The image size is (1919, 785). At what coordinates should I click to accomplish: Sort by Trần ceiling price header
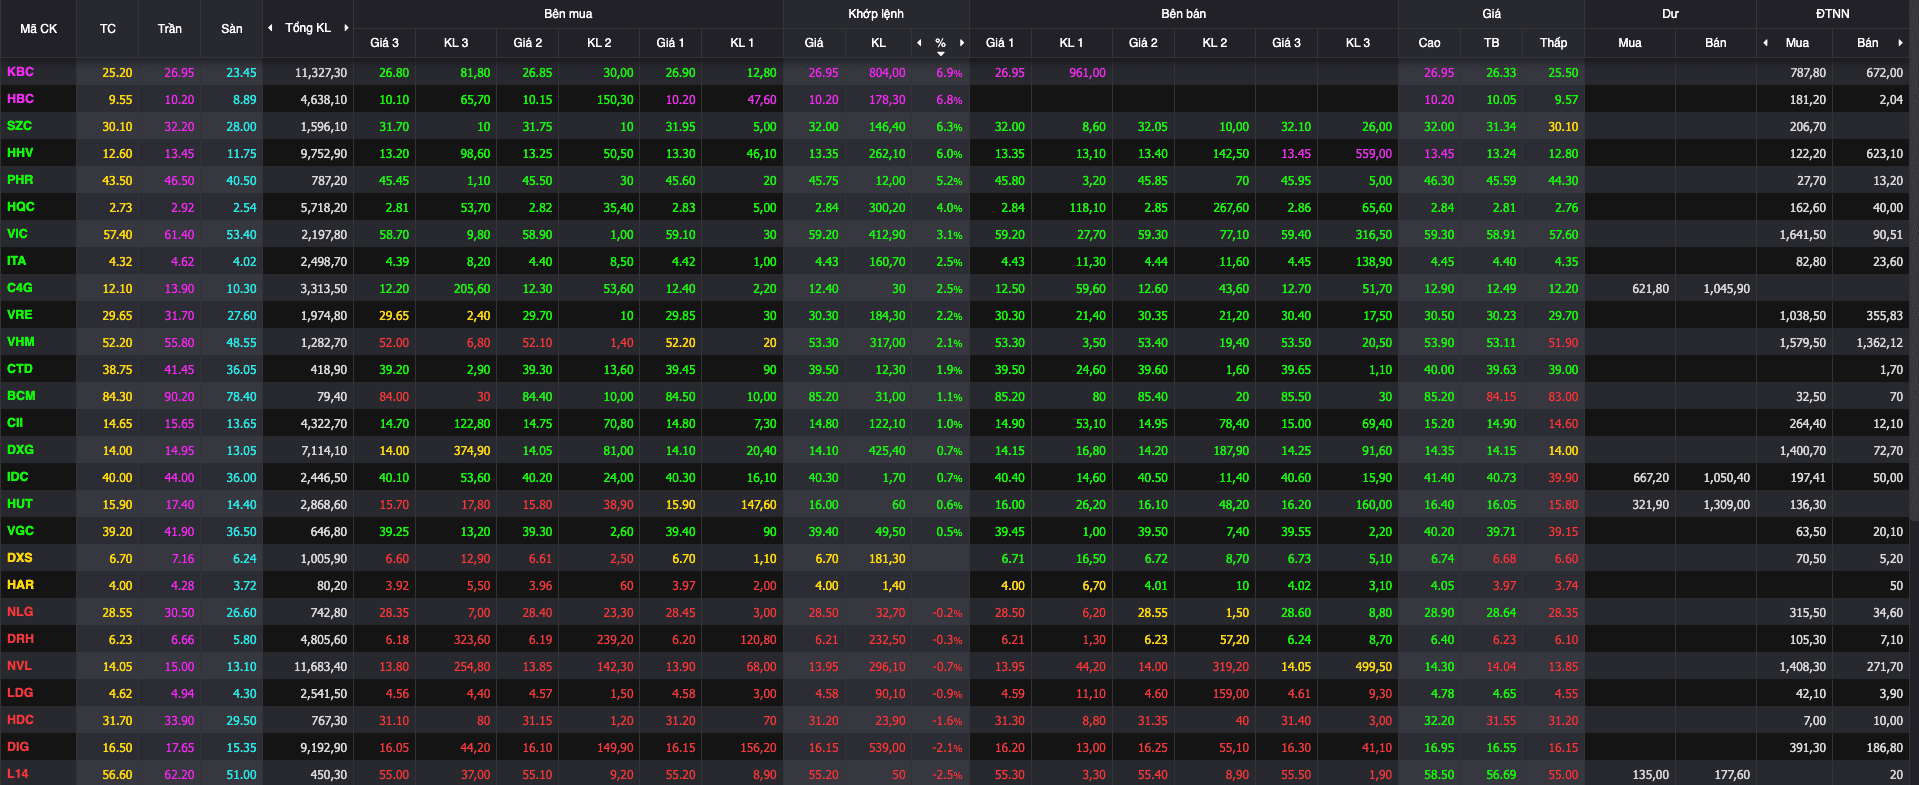(x=170, y=29)
